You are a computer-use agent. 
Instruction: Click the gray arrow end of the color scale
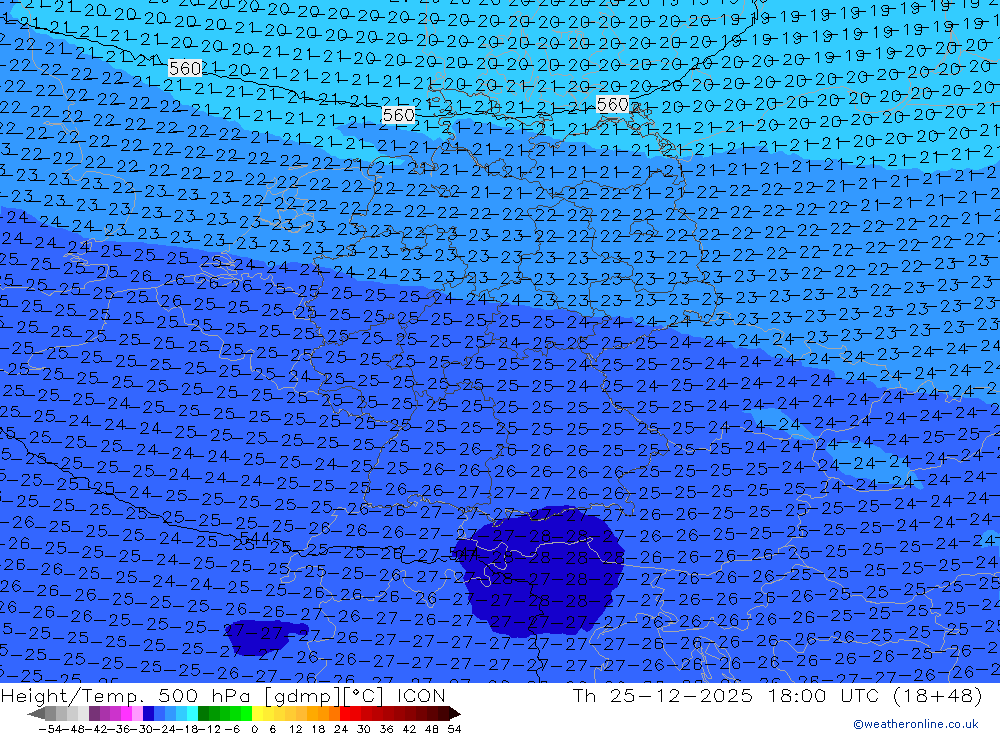click(36, 714)
